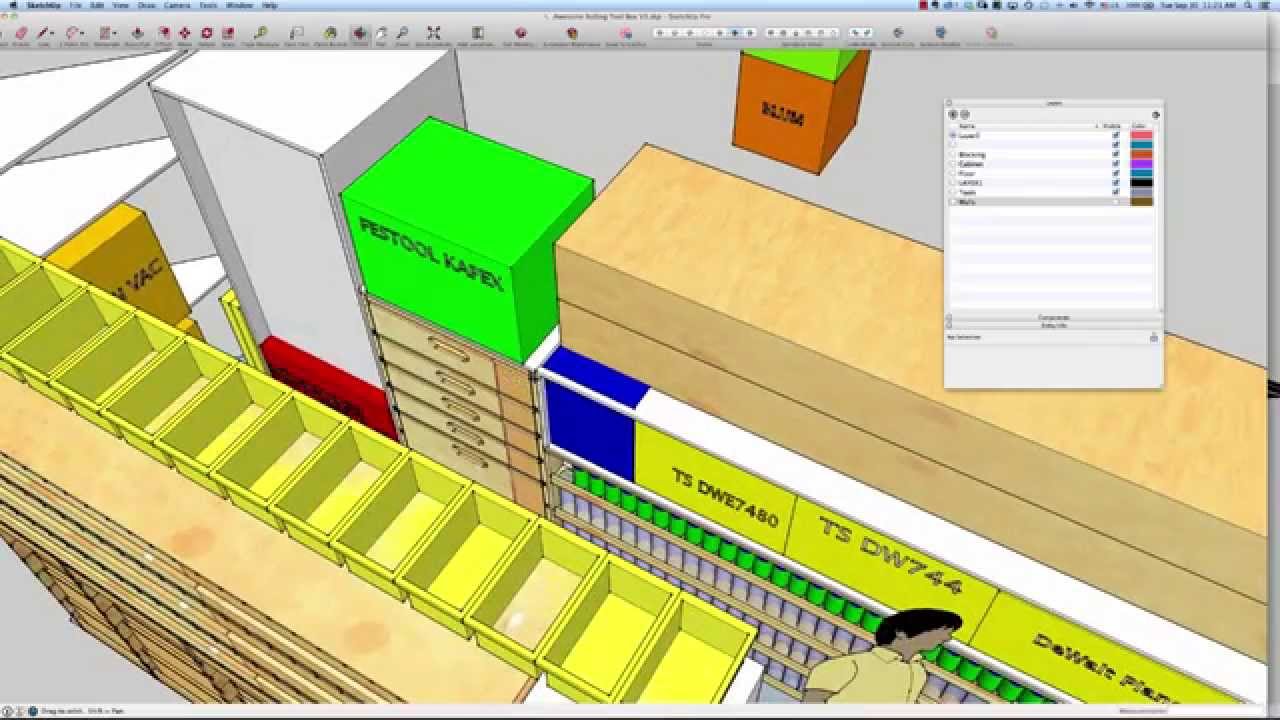The height and width of the screenshot is (720, 1280).
Task: Open the Extension Warehouse
Action: click(572, 33)
